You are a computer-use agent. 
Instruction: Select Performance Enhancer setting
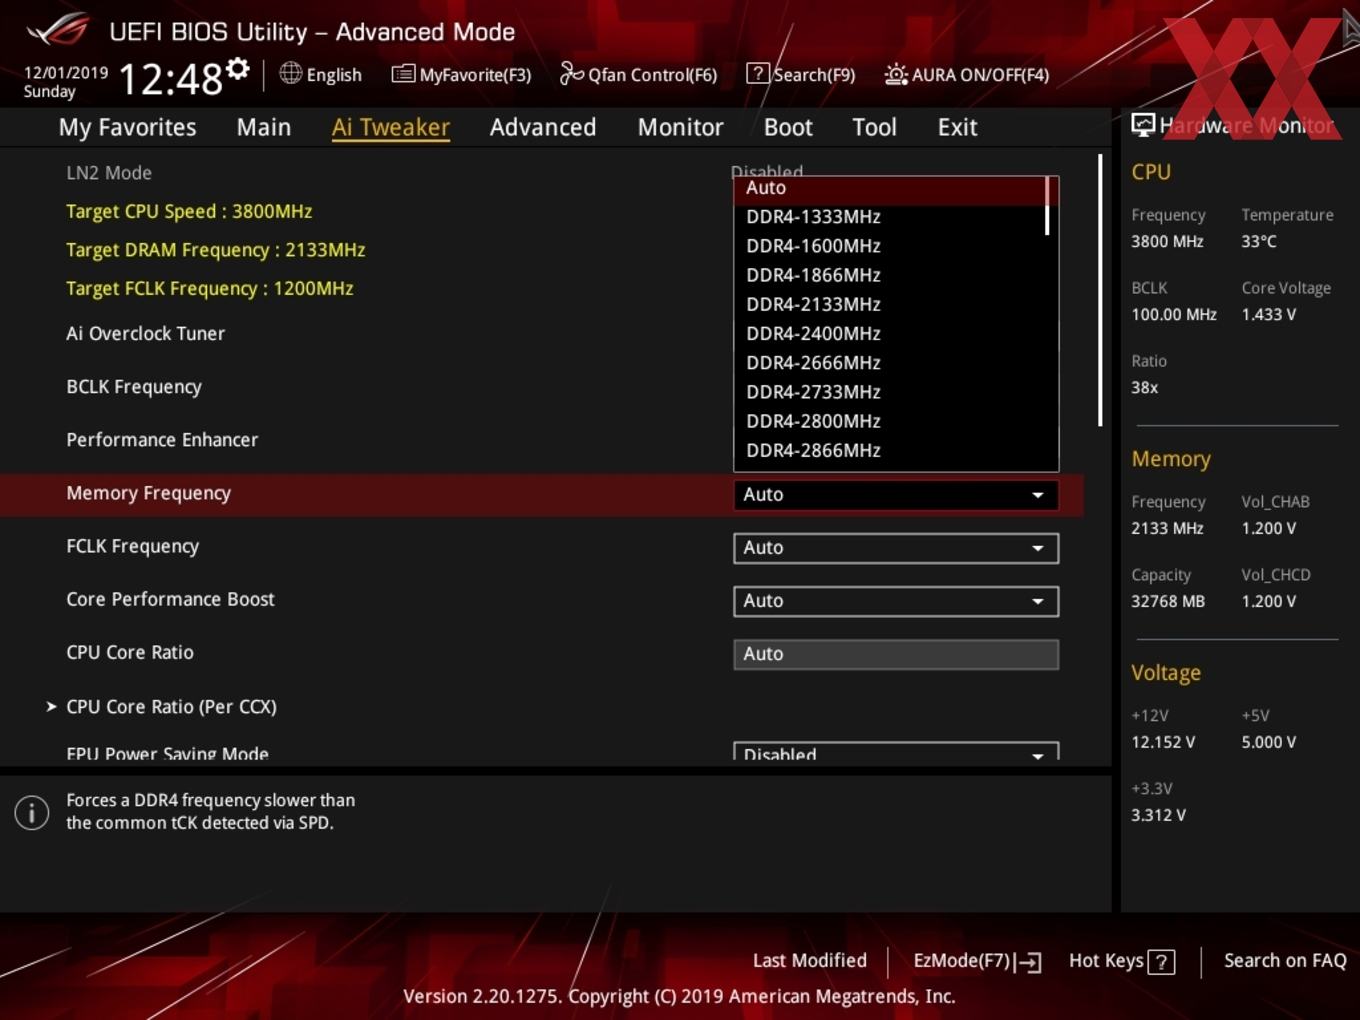tap(162, 440)
